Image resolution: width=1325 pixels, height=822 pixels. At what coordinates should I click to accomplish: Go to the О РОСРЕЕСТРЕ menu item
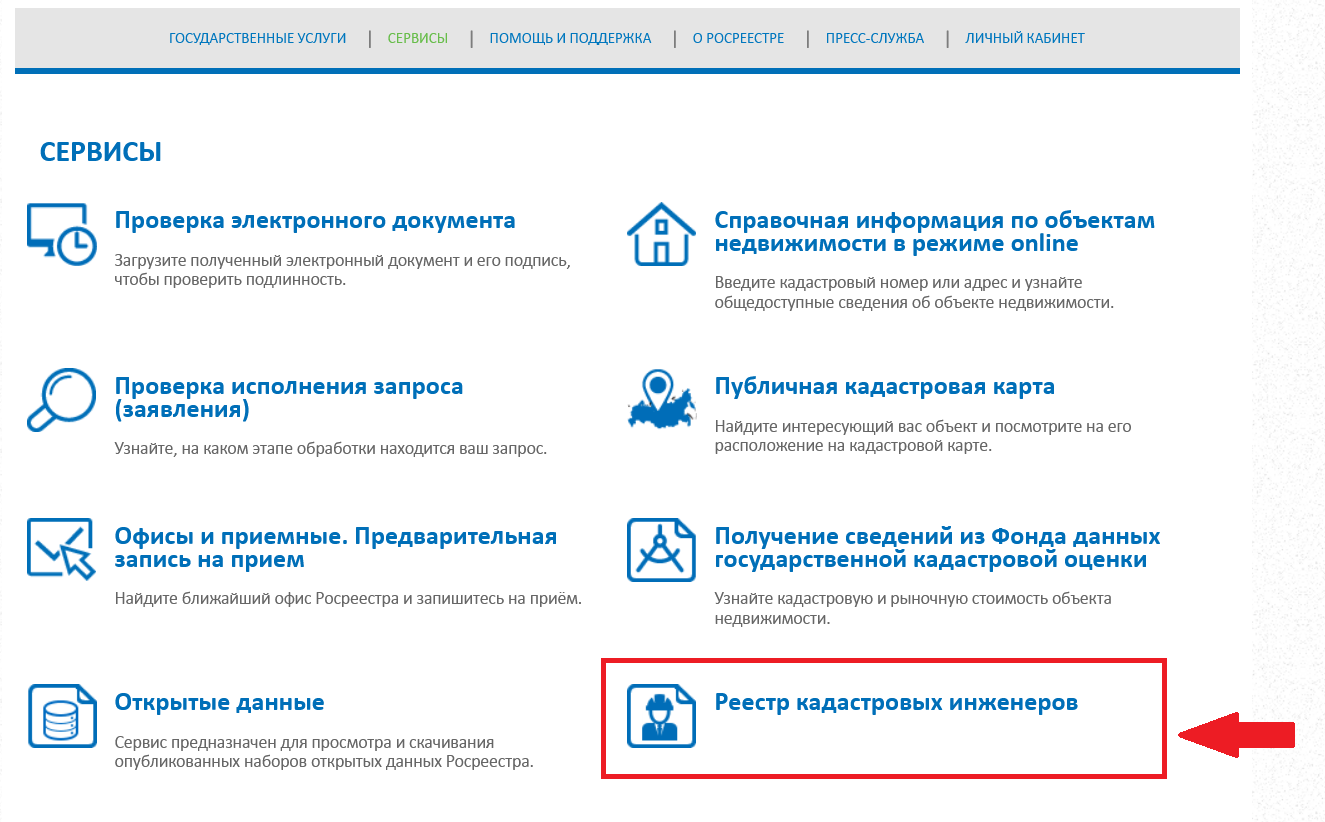click(x=738, y=38)
